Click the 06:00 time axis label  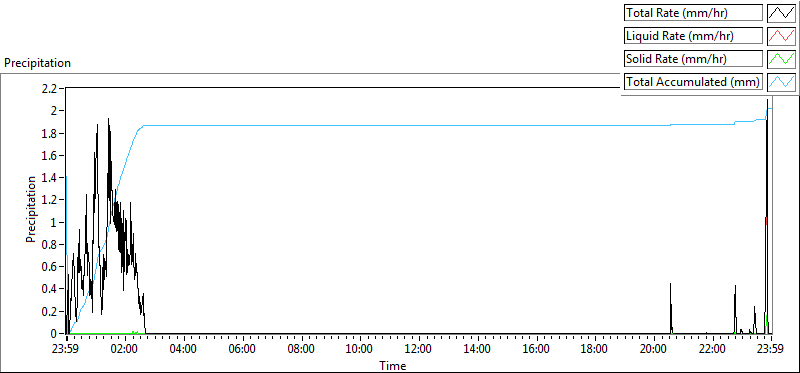click(x=242, y=350)
